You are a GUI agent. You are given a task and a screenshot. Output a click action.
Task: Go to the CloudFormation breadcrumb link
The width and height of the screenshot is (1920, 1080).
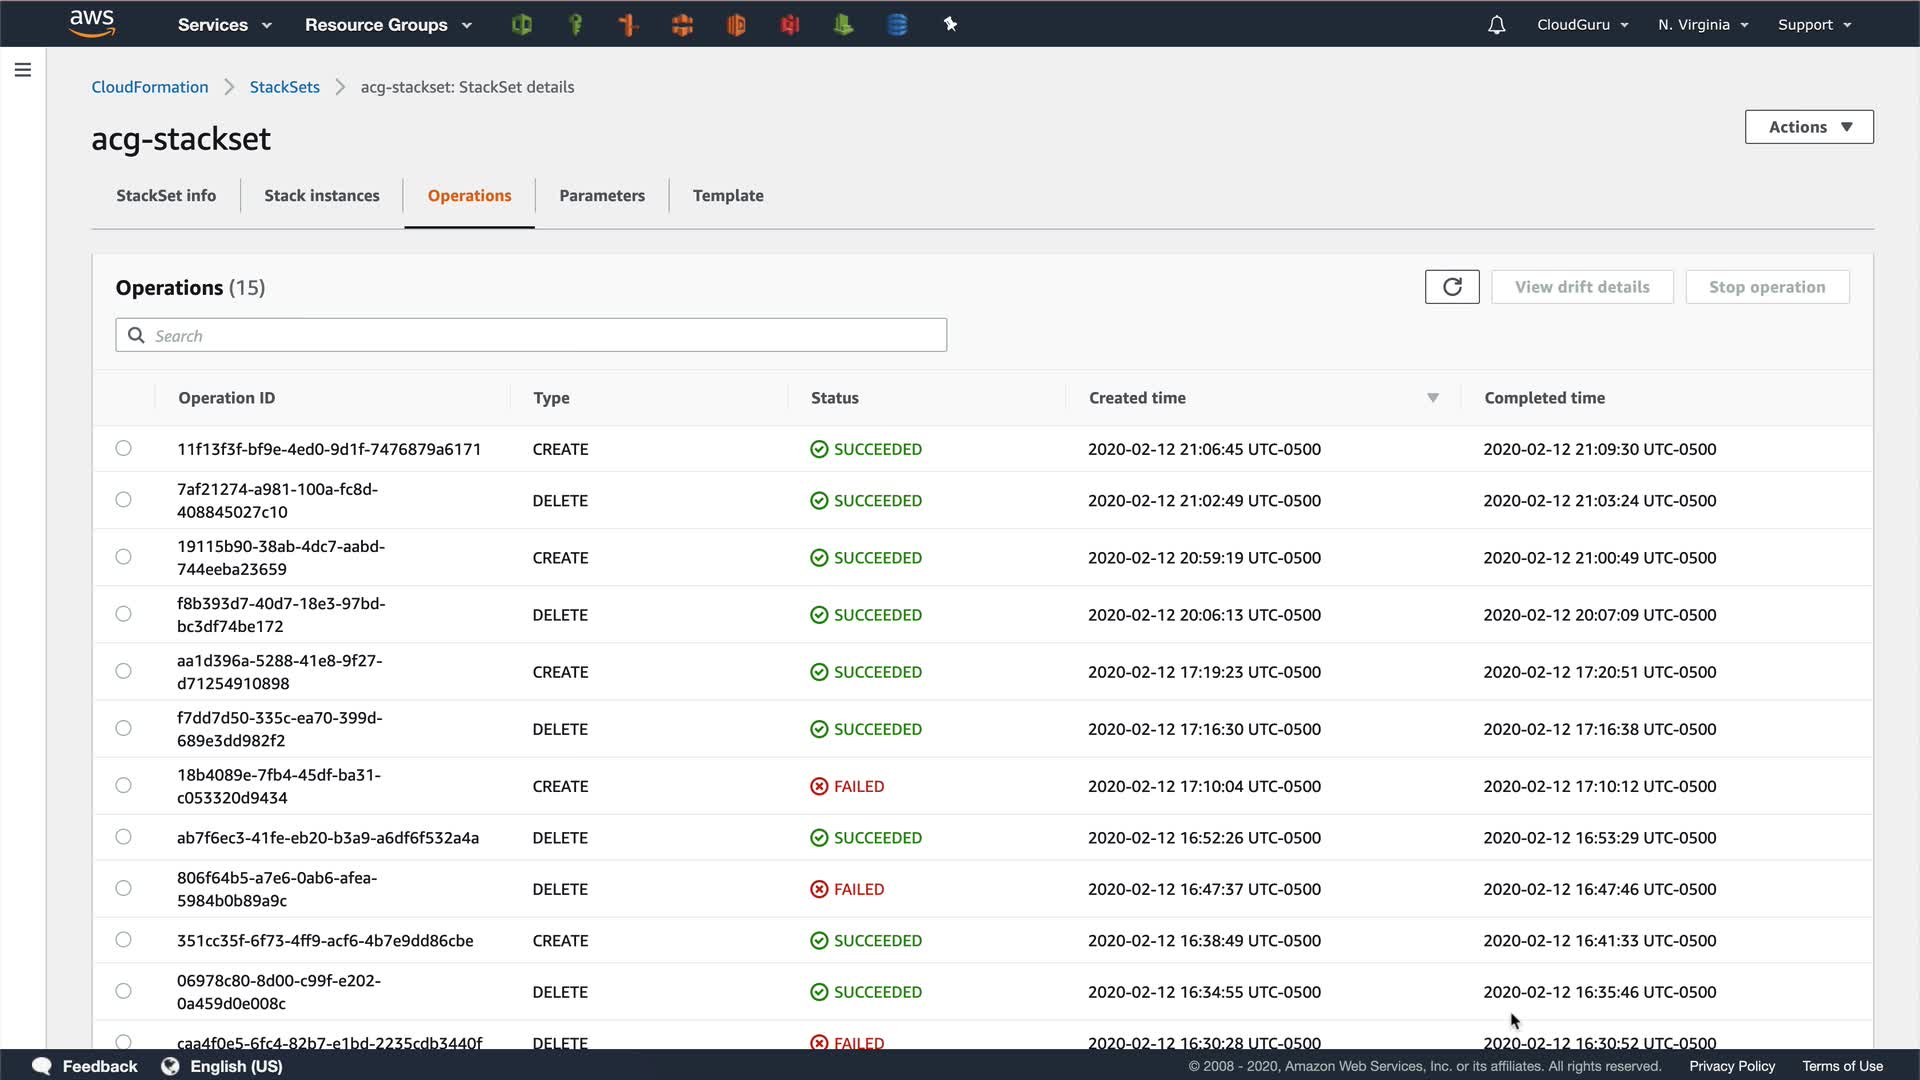pyautogui.click(x=150, y=87)
